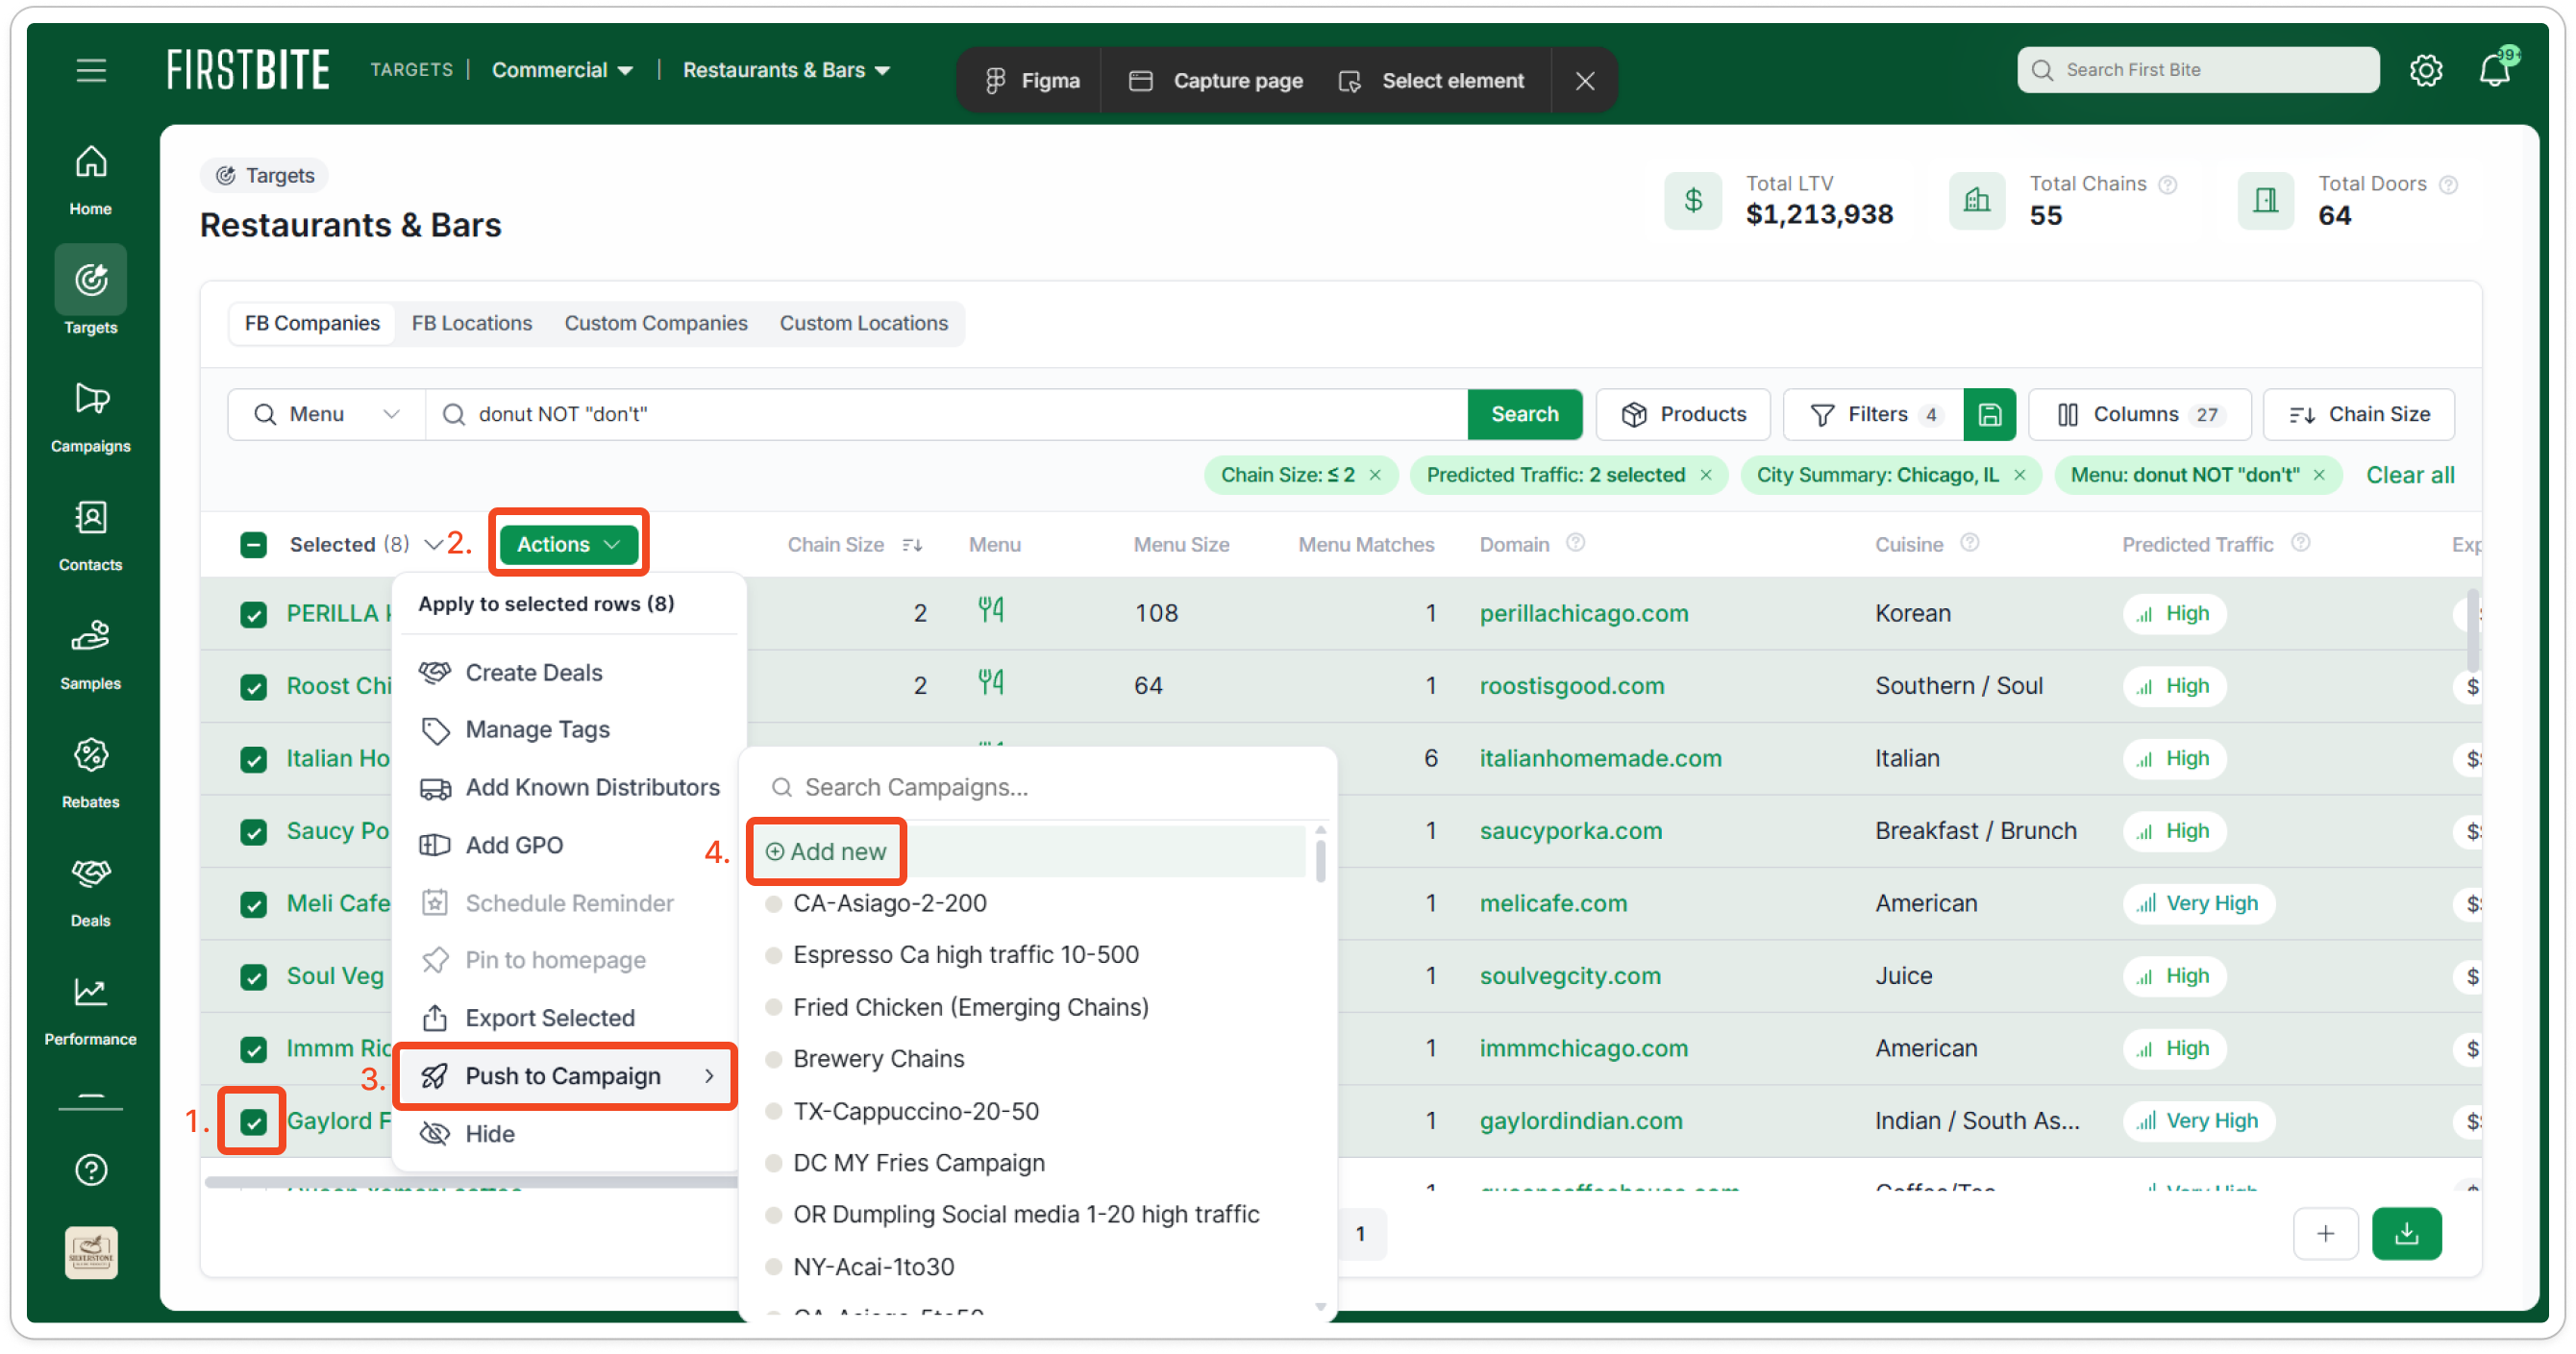Click the Search First Bite field
The height and width of the screenshot is (1354, 2576).
point(2197,70)
